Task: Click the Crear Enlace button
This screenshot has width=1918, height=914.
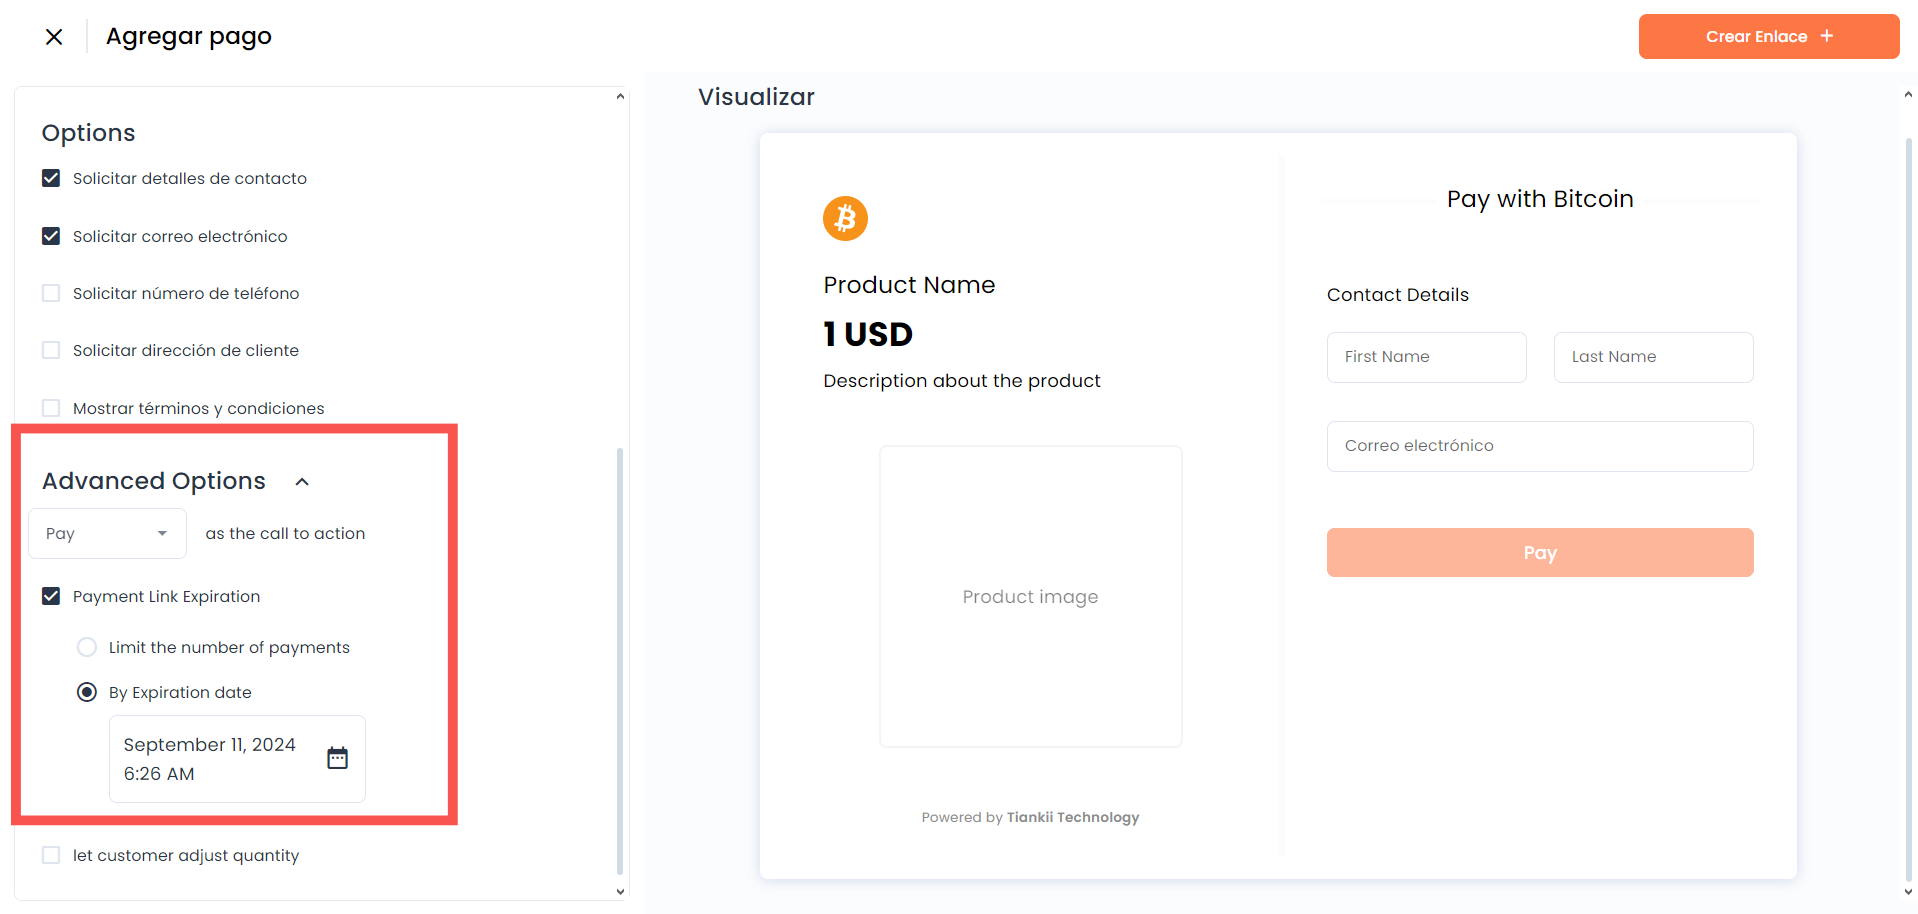Action: [x=1769, y=36]
